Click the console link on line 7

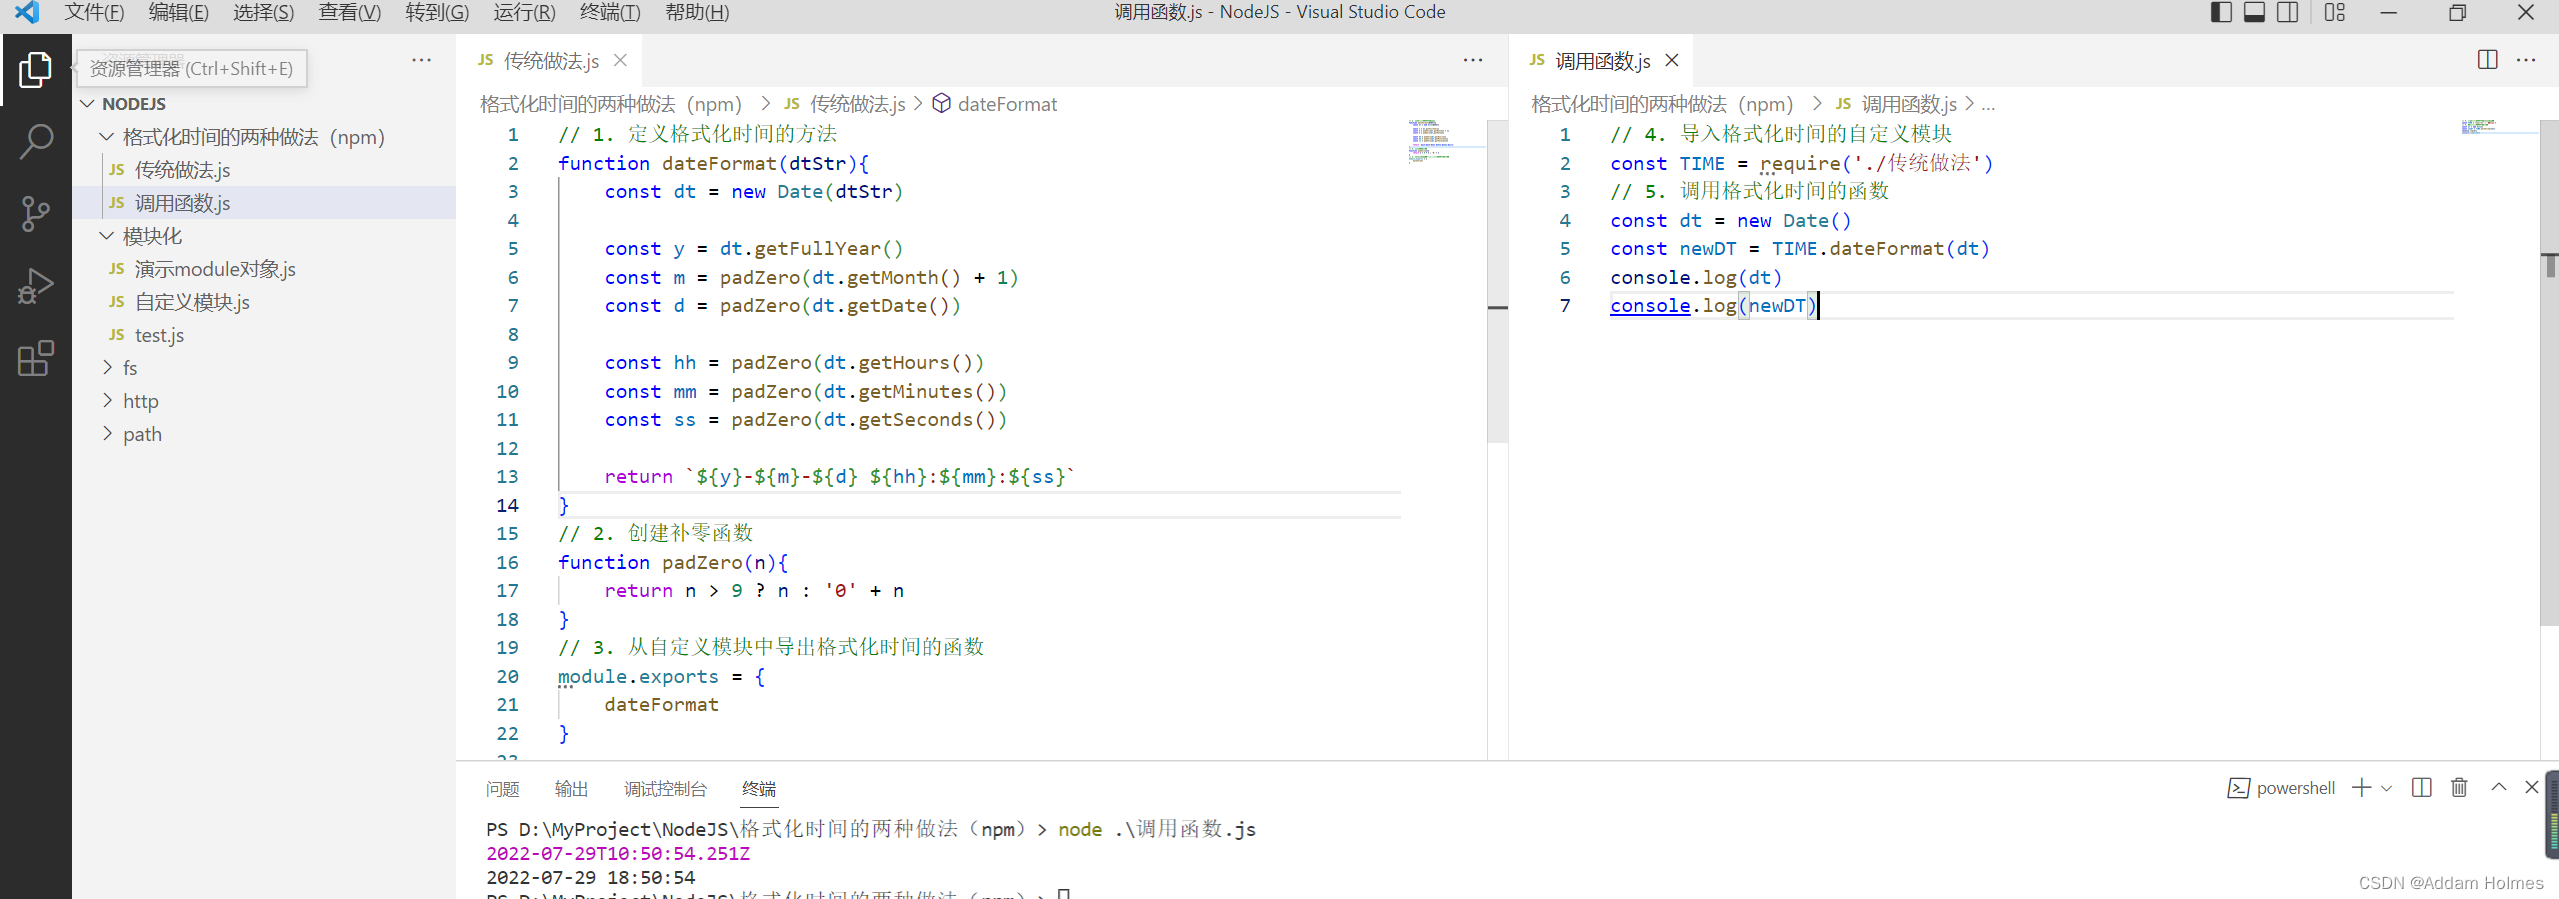pos(1650,306)
